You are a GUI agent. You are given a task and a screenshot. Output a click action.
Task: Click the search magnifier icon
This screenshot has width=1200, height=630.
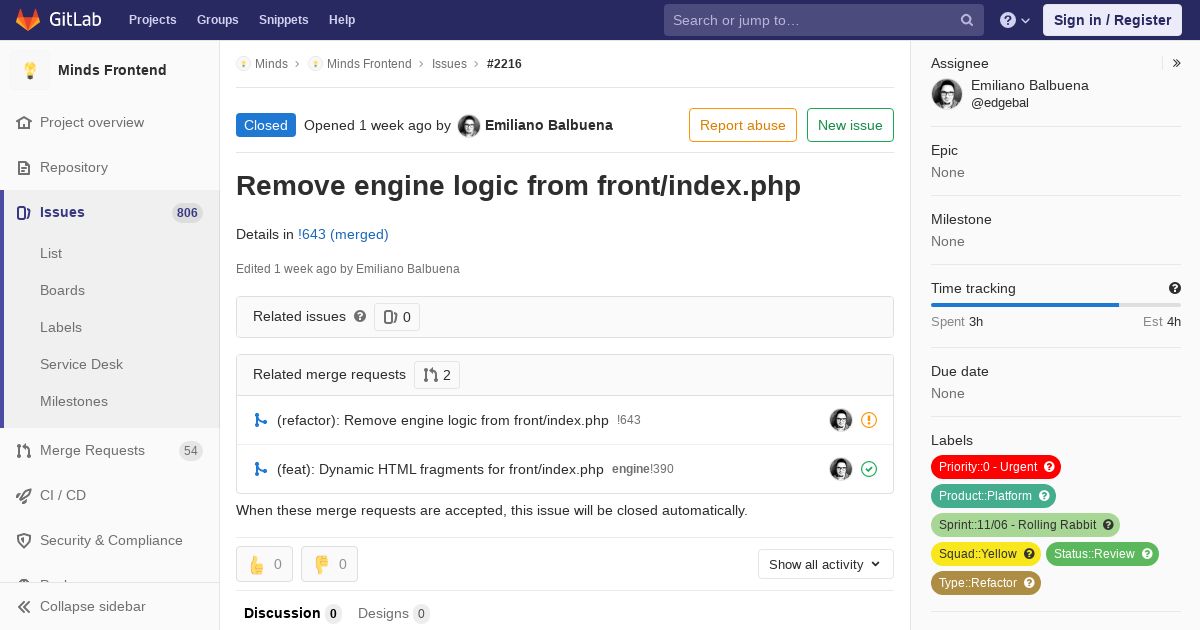coord(967,20)
